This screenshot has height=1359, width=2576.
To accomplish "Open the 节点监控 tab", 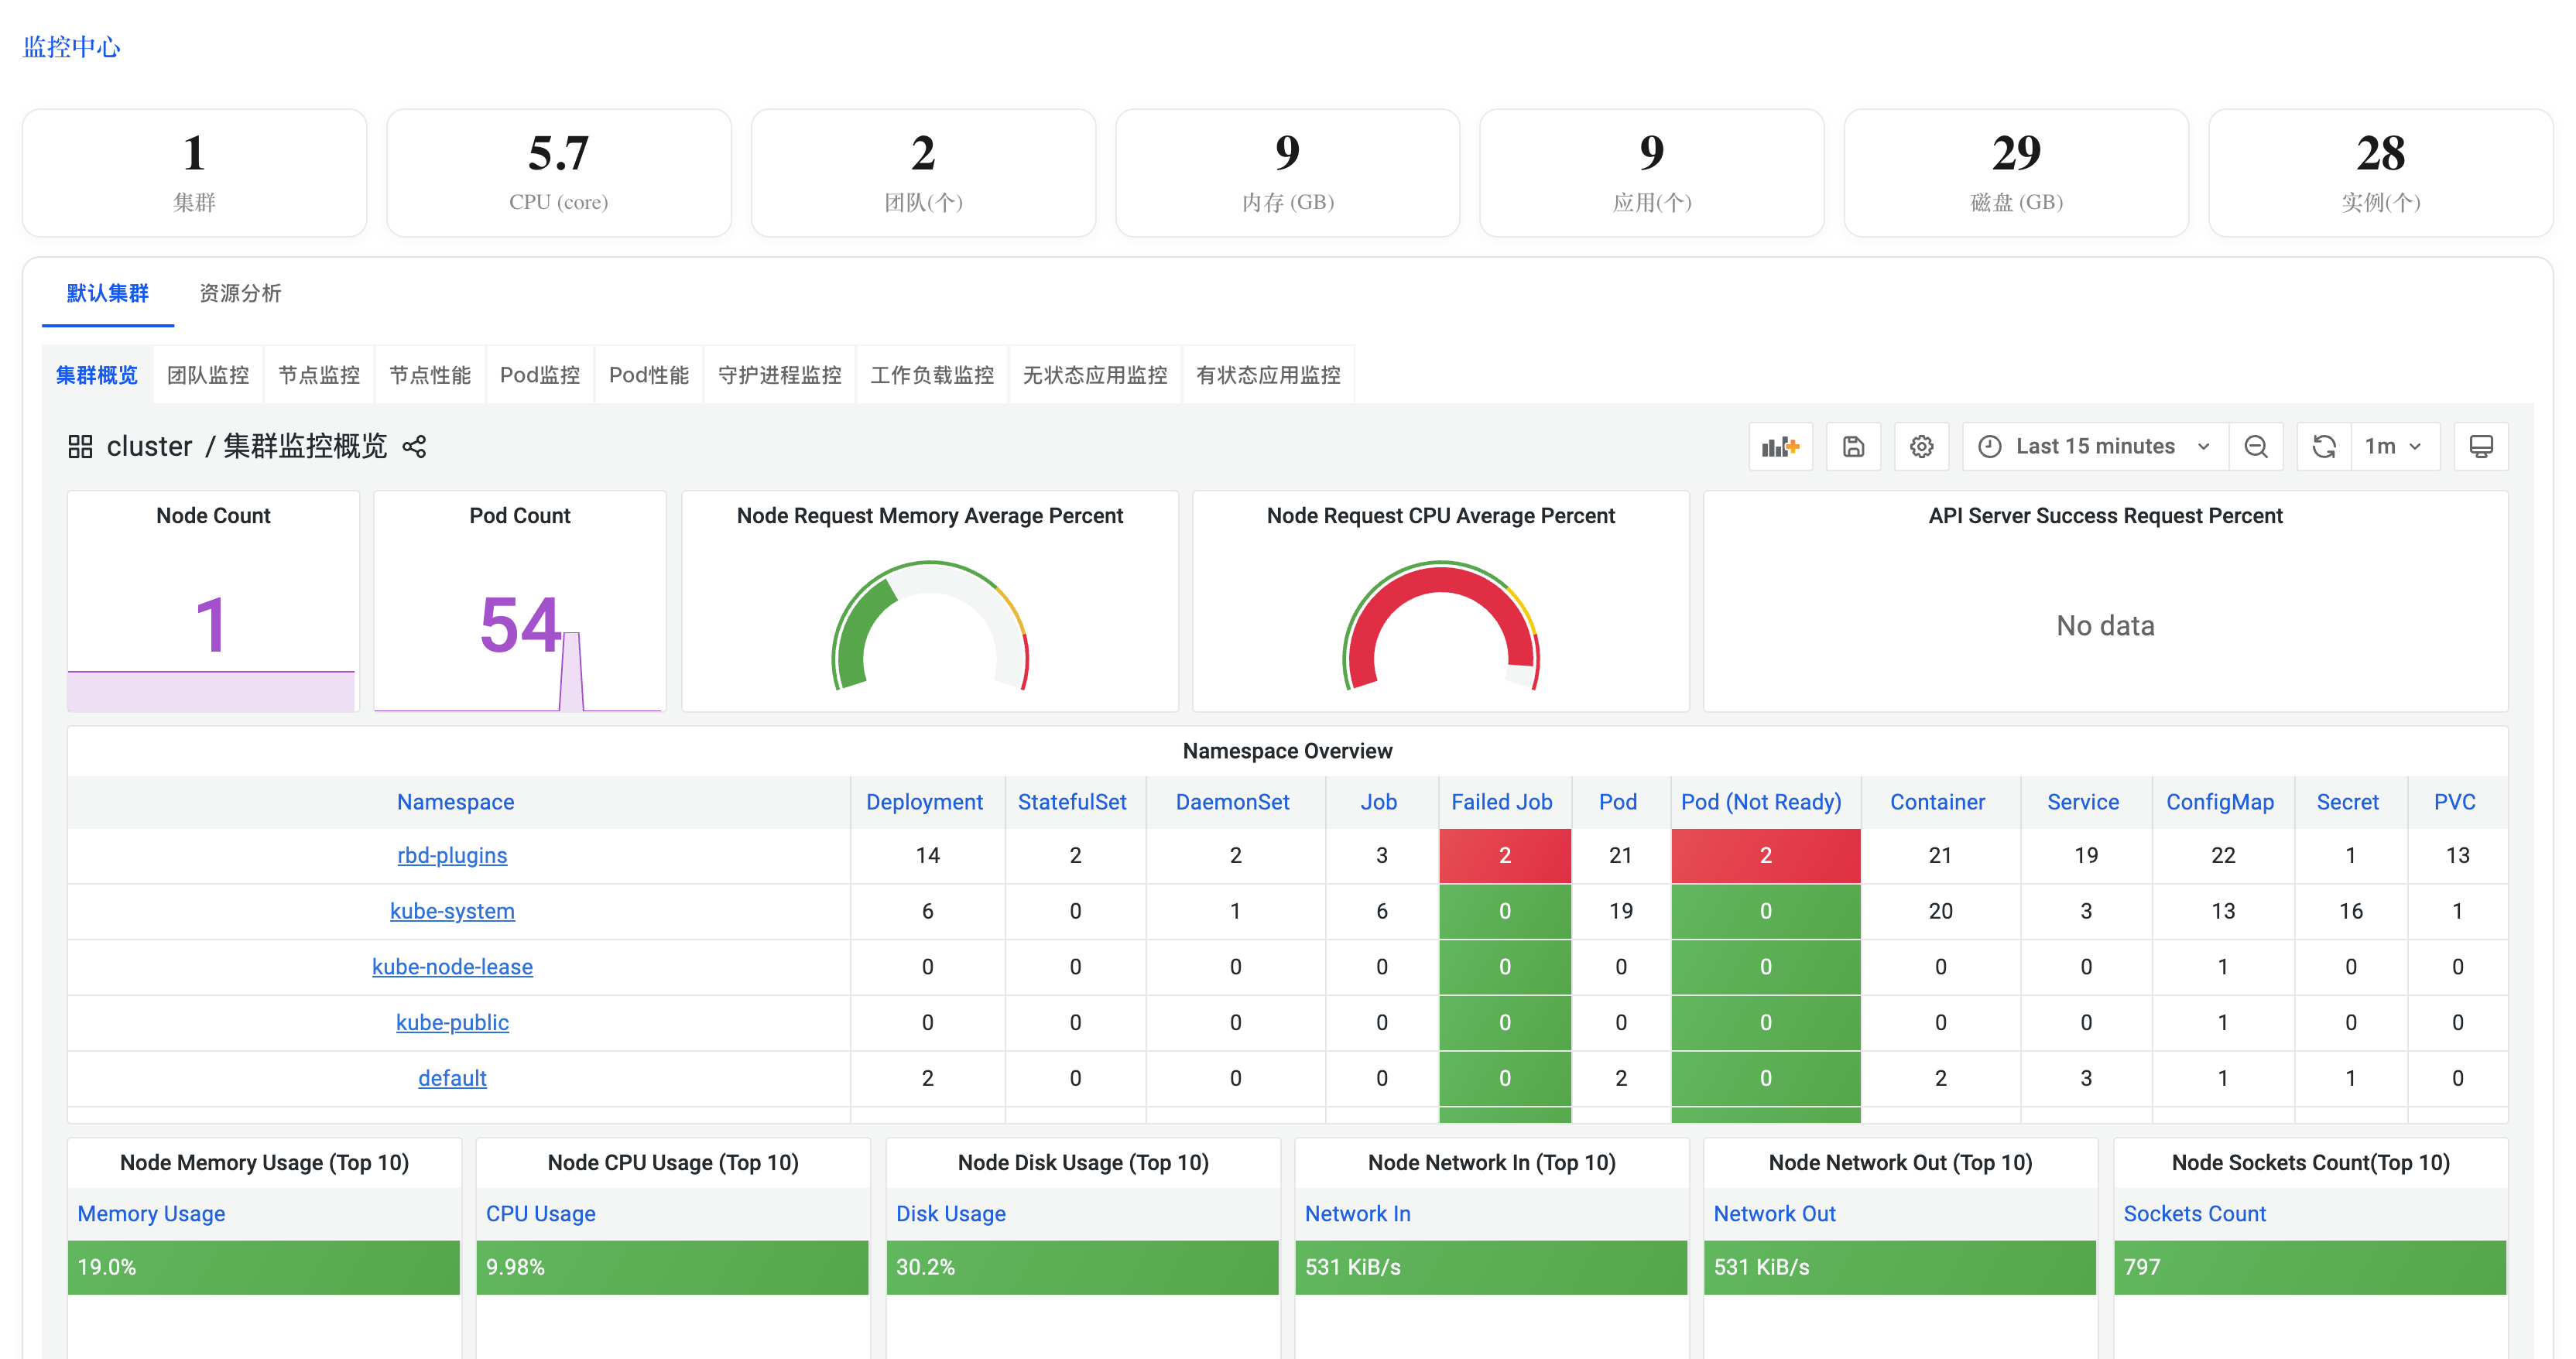I will pyautogui.click(x=318, y=375).
